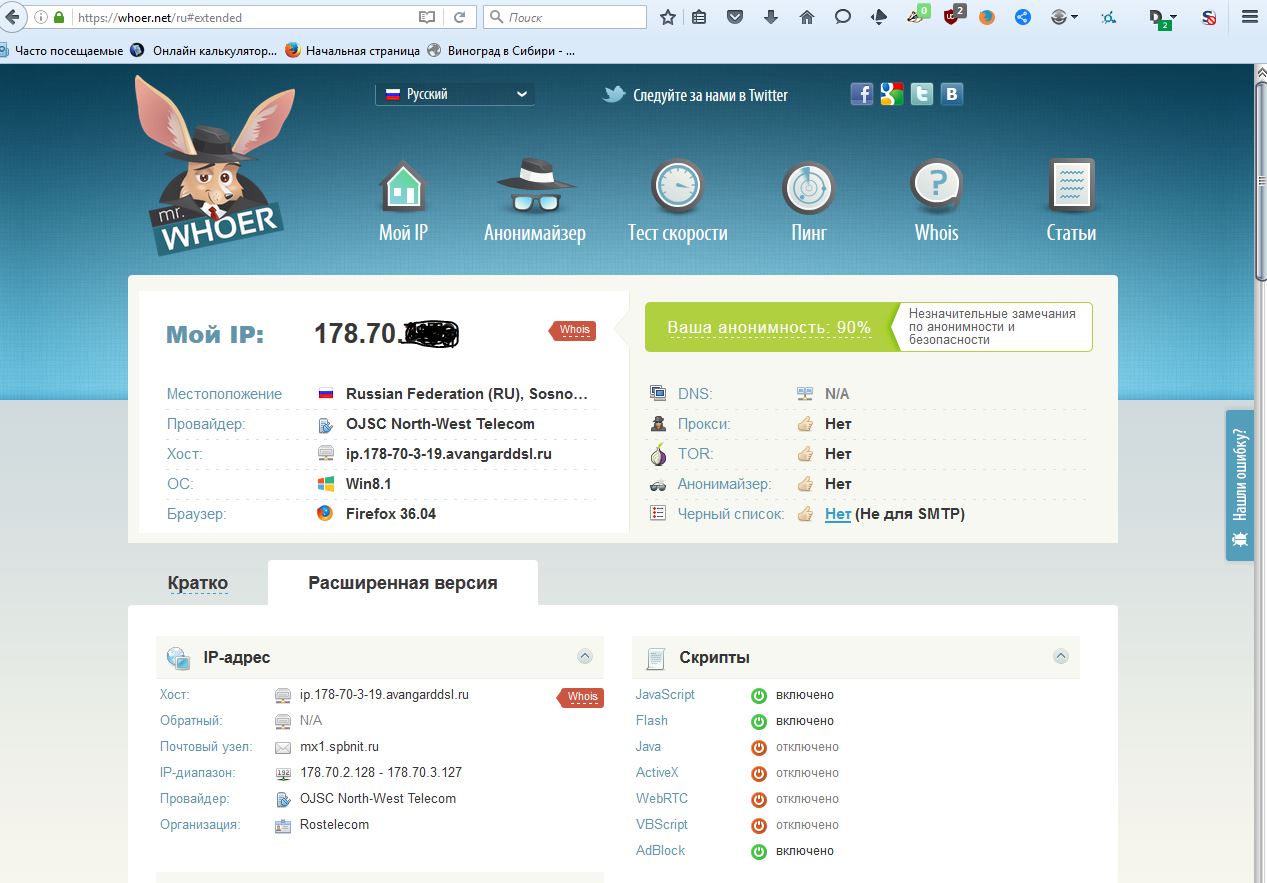Click the red Whois tag beside Мой IP
Screen dimensions: 1267x883
573,330
